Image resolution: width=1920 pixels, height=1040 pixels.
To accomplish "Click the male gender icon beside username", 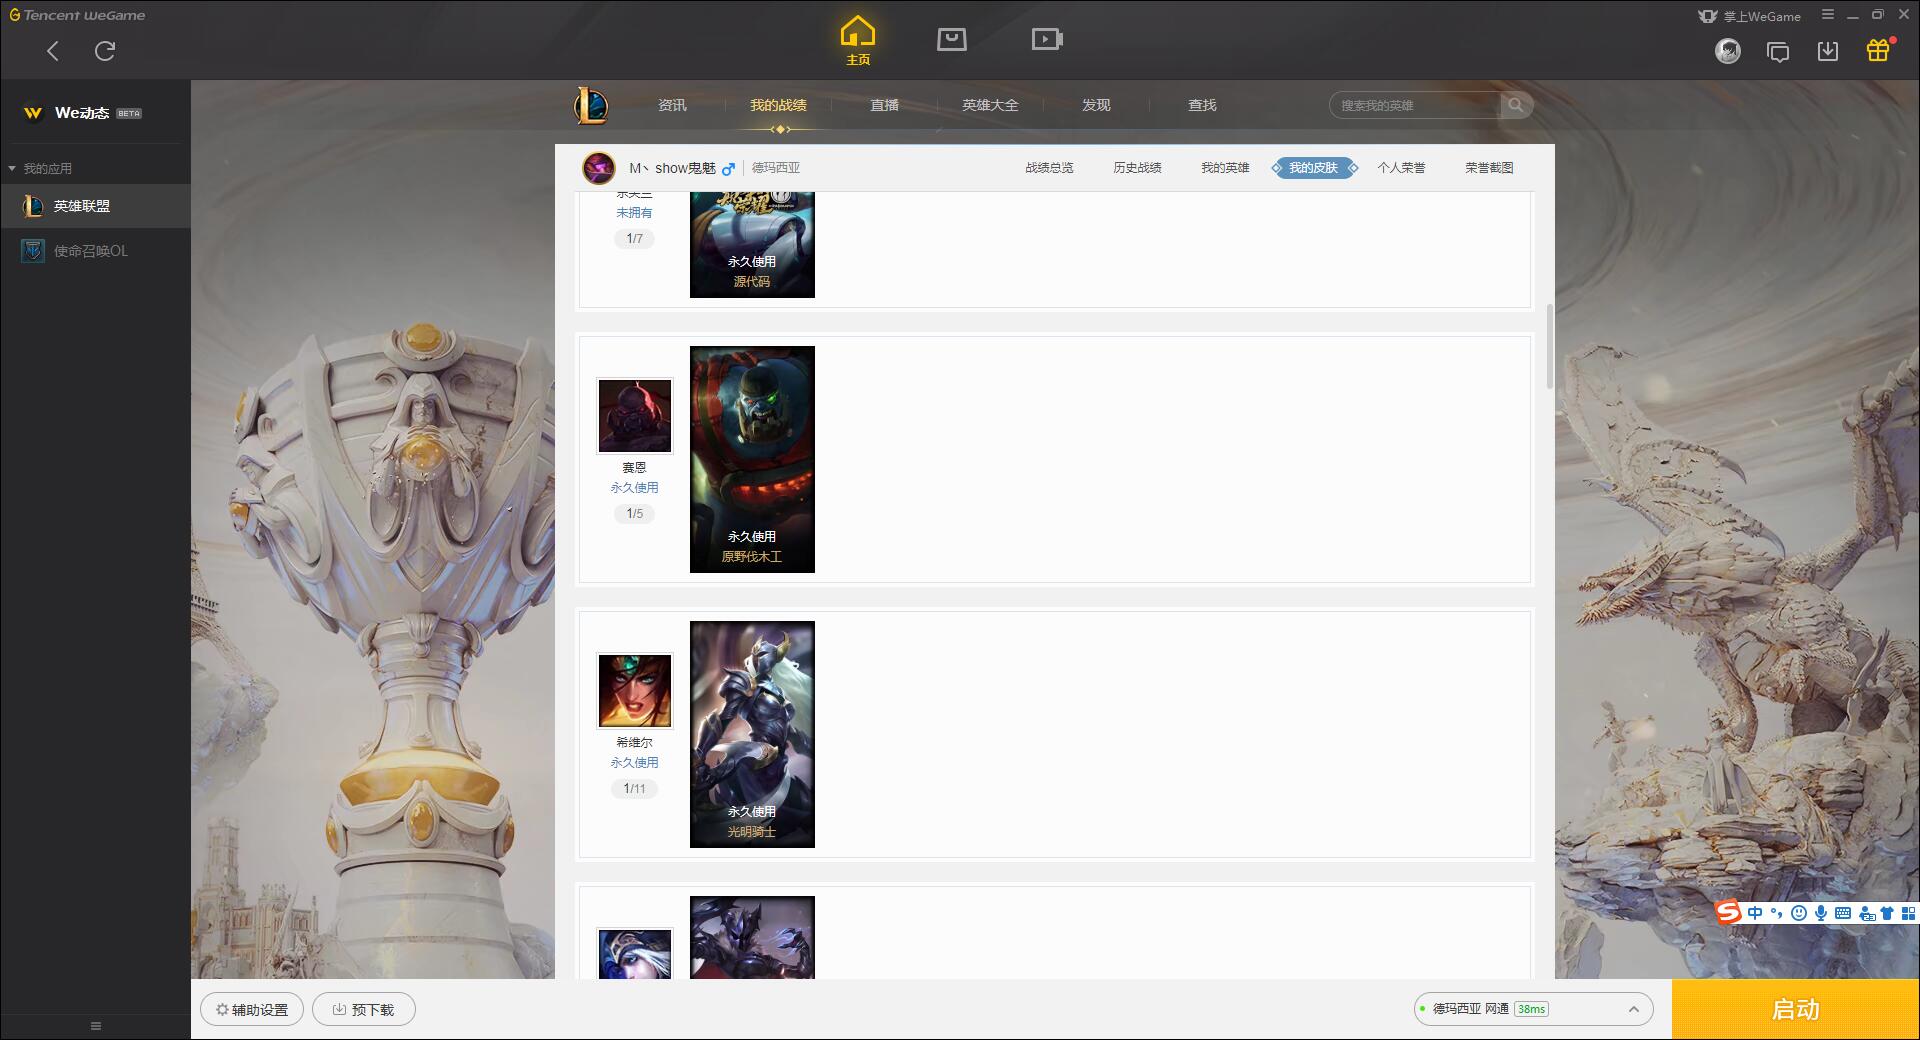I will coord(728,169).
